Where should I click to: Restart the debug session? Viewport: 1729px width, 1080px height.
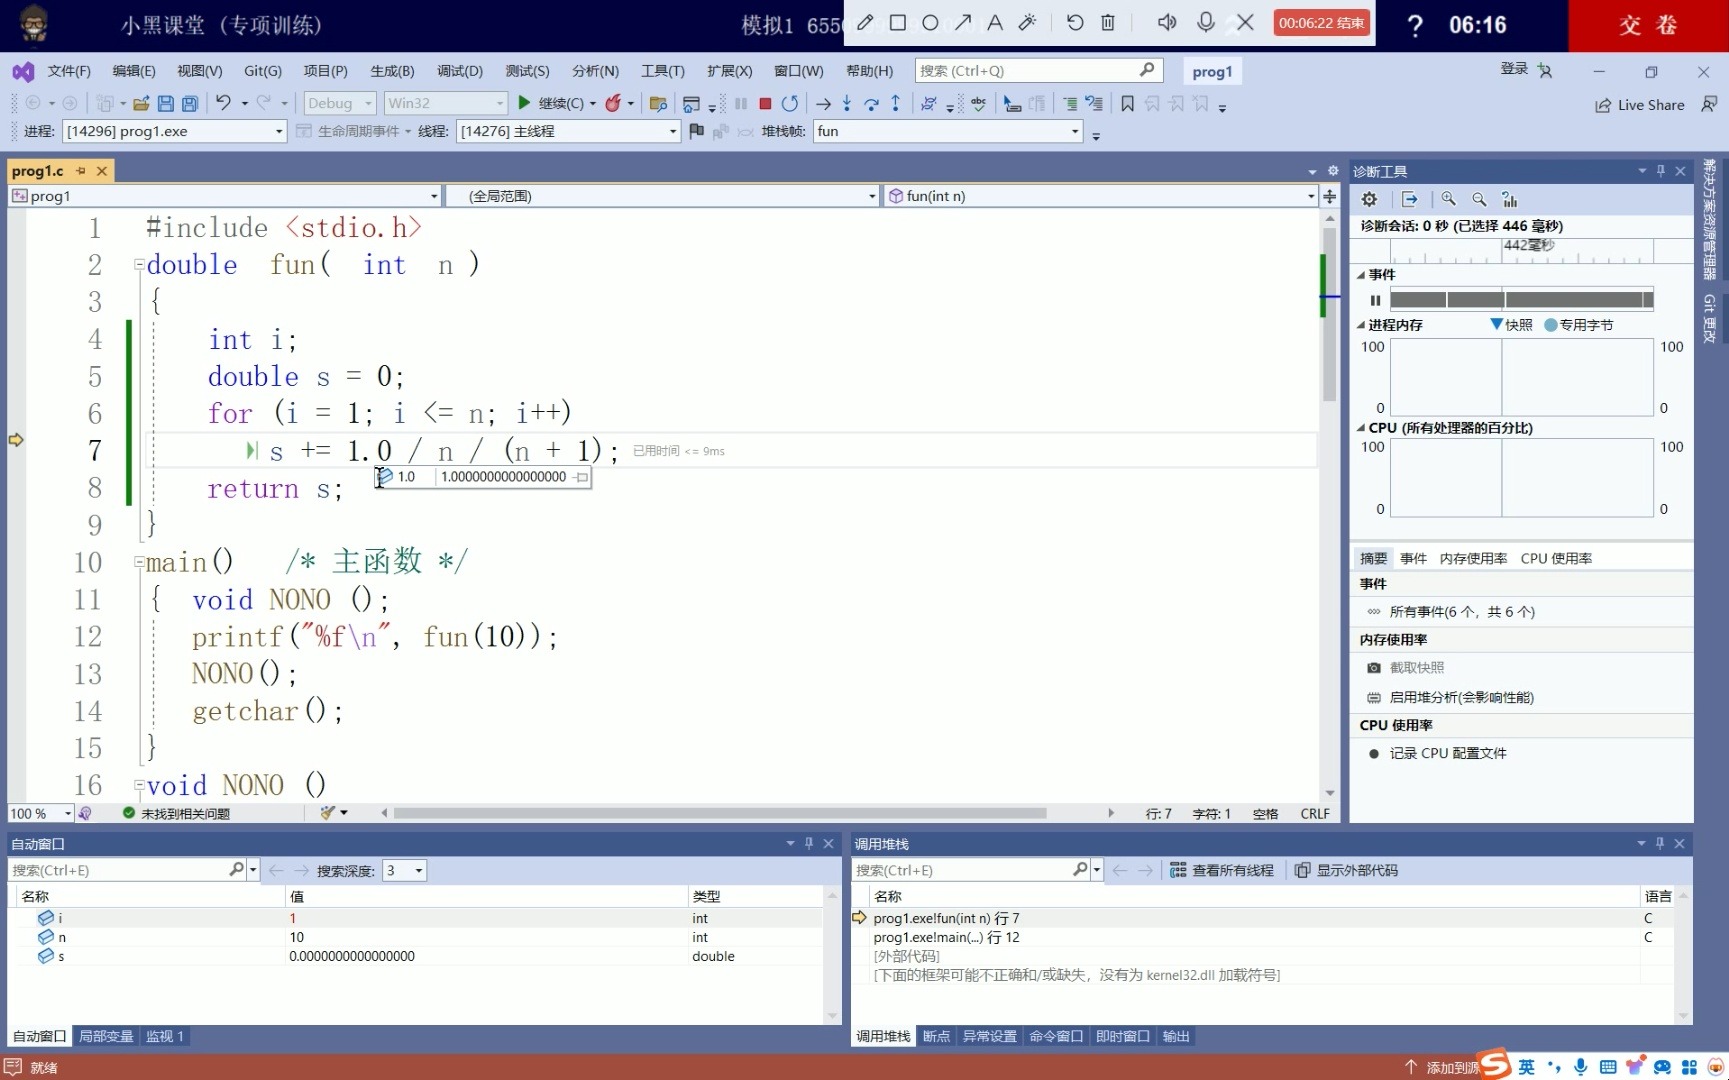(x=790, y=103)
